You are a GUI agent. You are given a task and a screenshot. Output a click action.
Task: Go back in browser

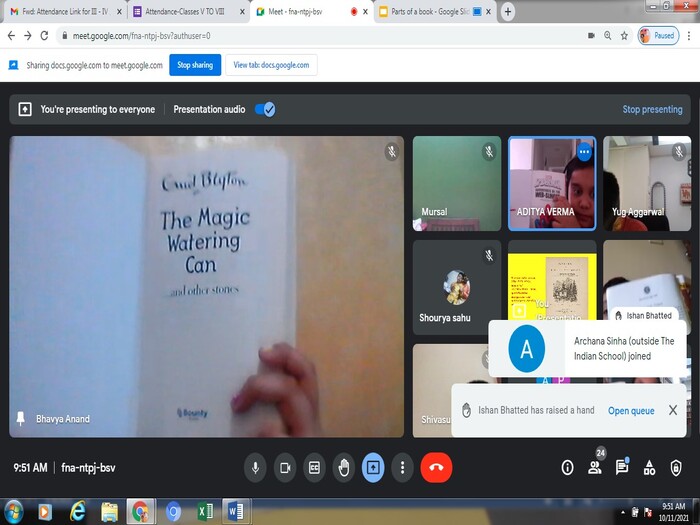coord(11,36)
